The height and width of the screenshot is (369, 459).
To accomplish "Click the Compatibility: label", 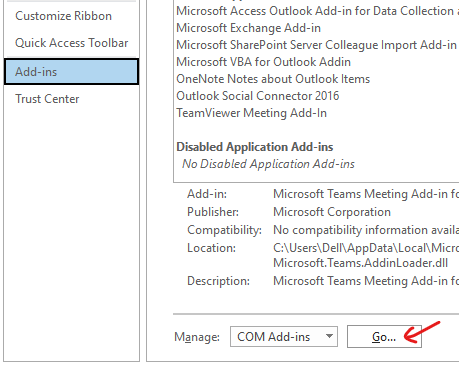I will point(224,230).
